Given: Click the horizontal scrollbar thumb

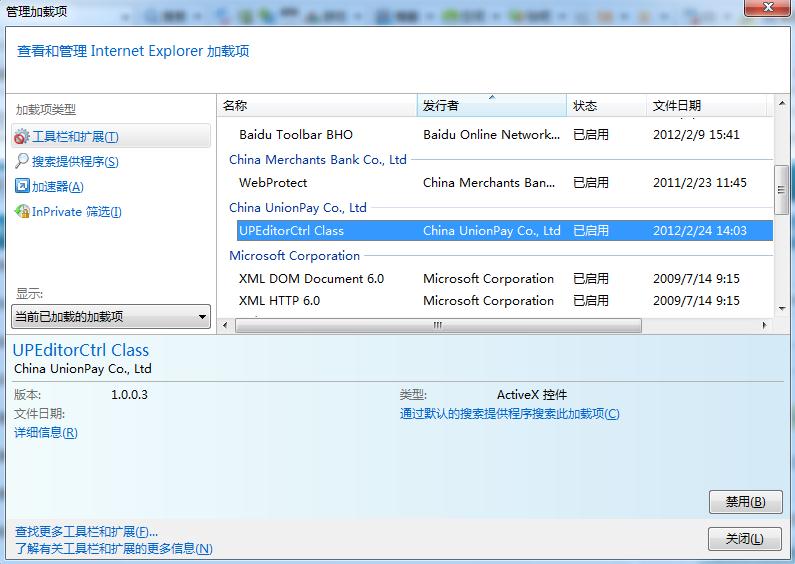Looking at the screenshot, I should (439, 325).
